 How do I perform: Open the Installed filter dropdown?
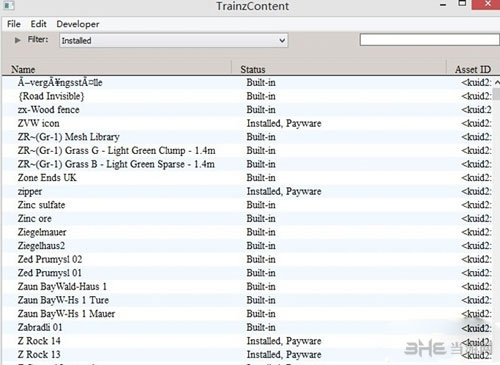(x=174, y=40)
